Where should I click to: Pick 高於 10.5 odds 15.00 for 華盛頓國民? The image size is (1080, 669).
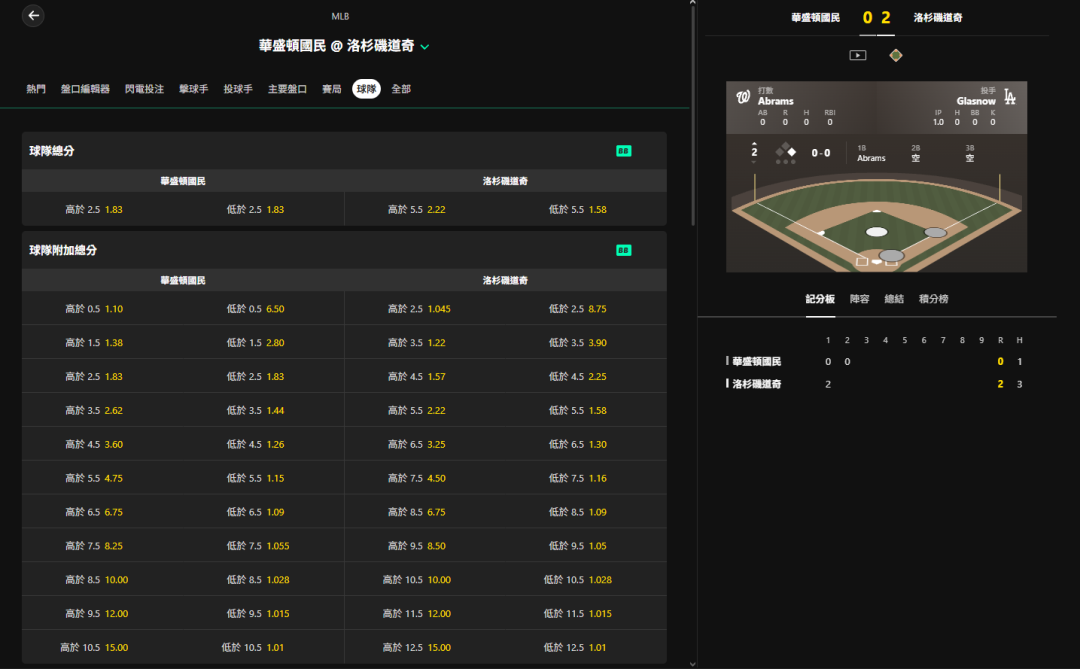94,648
